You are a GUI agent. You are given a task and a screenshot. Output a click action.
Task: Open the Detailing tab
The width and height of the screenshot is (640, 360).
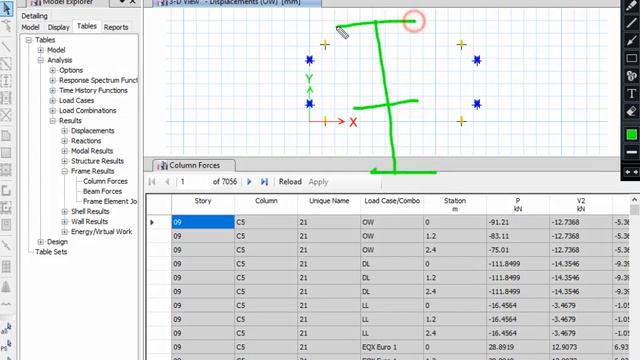(x=35, y=16)
